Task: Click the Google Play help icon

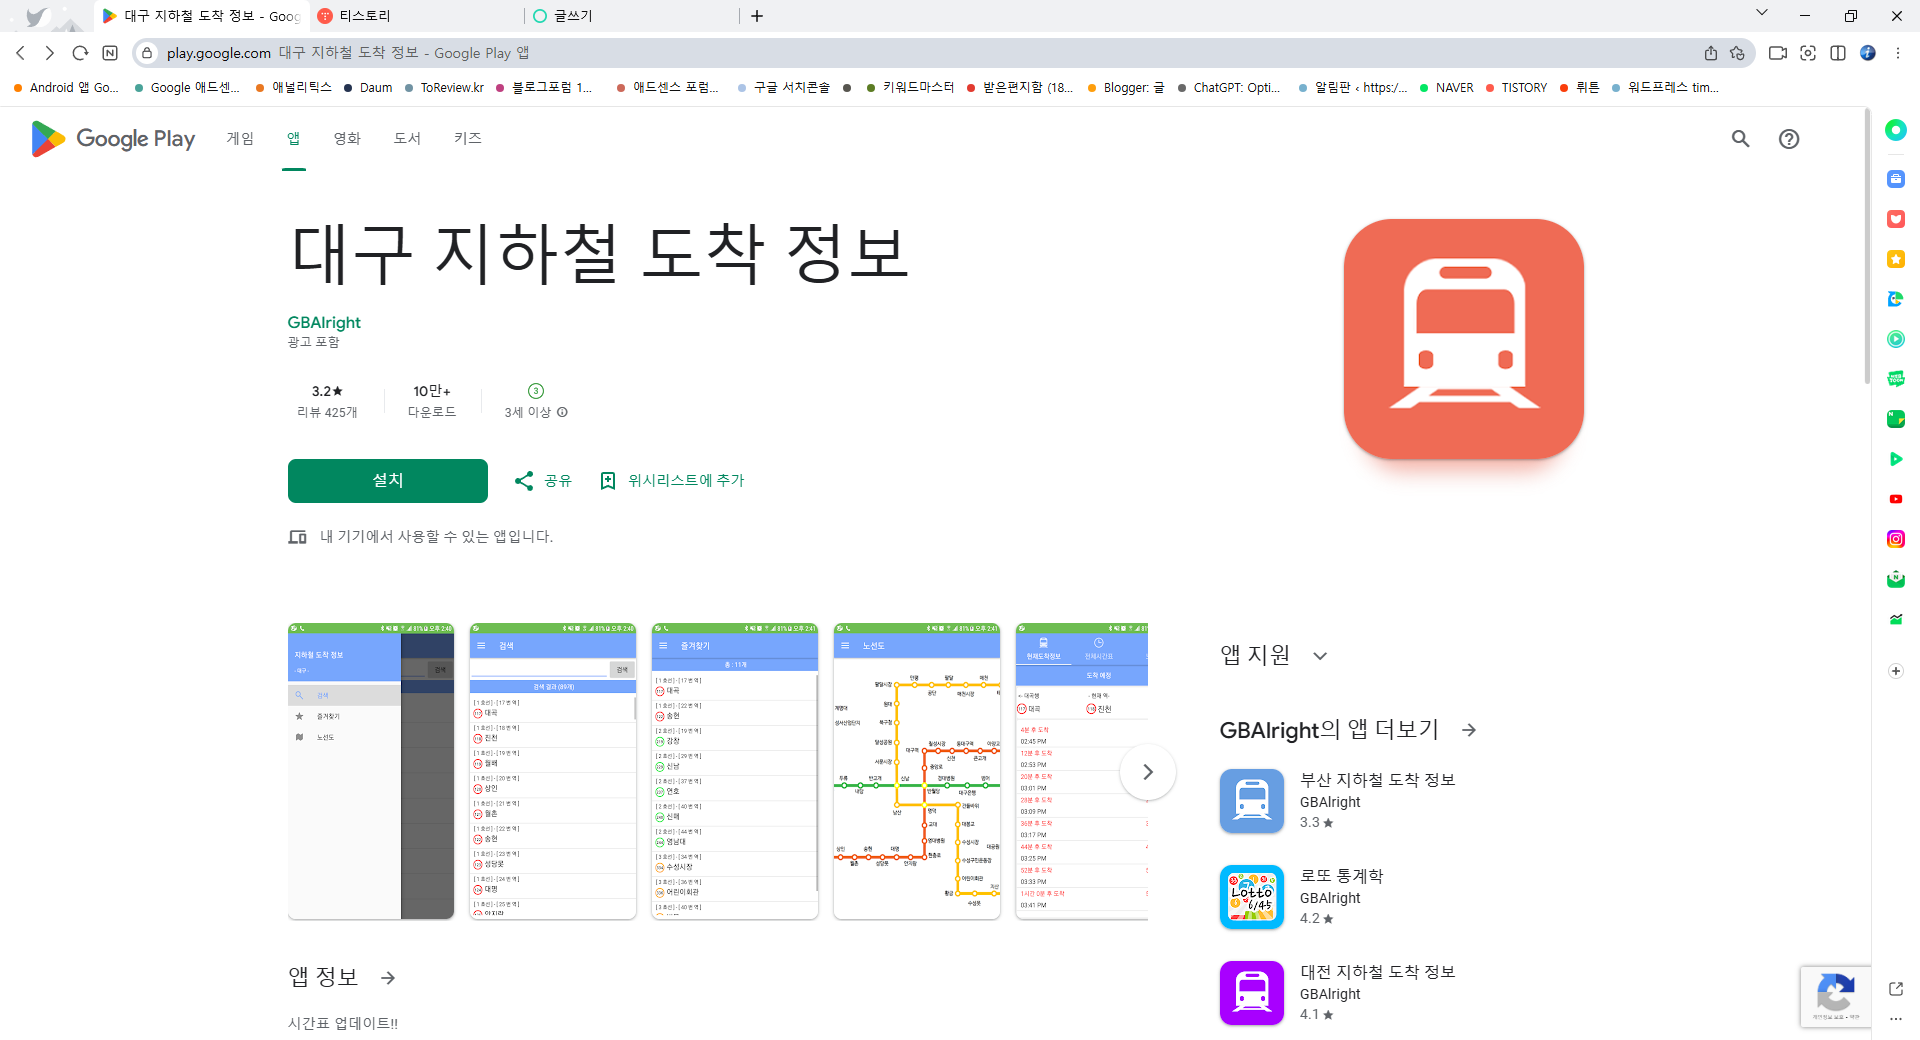Action: tap(1790, 139)
